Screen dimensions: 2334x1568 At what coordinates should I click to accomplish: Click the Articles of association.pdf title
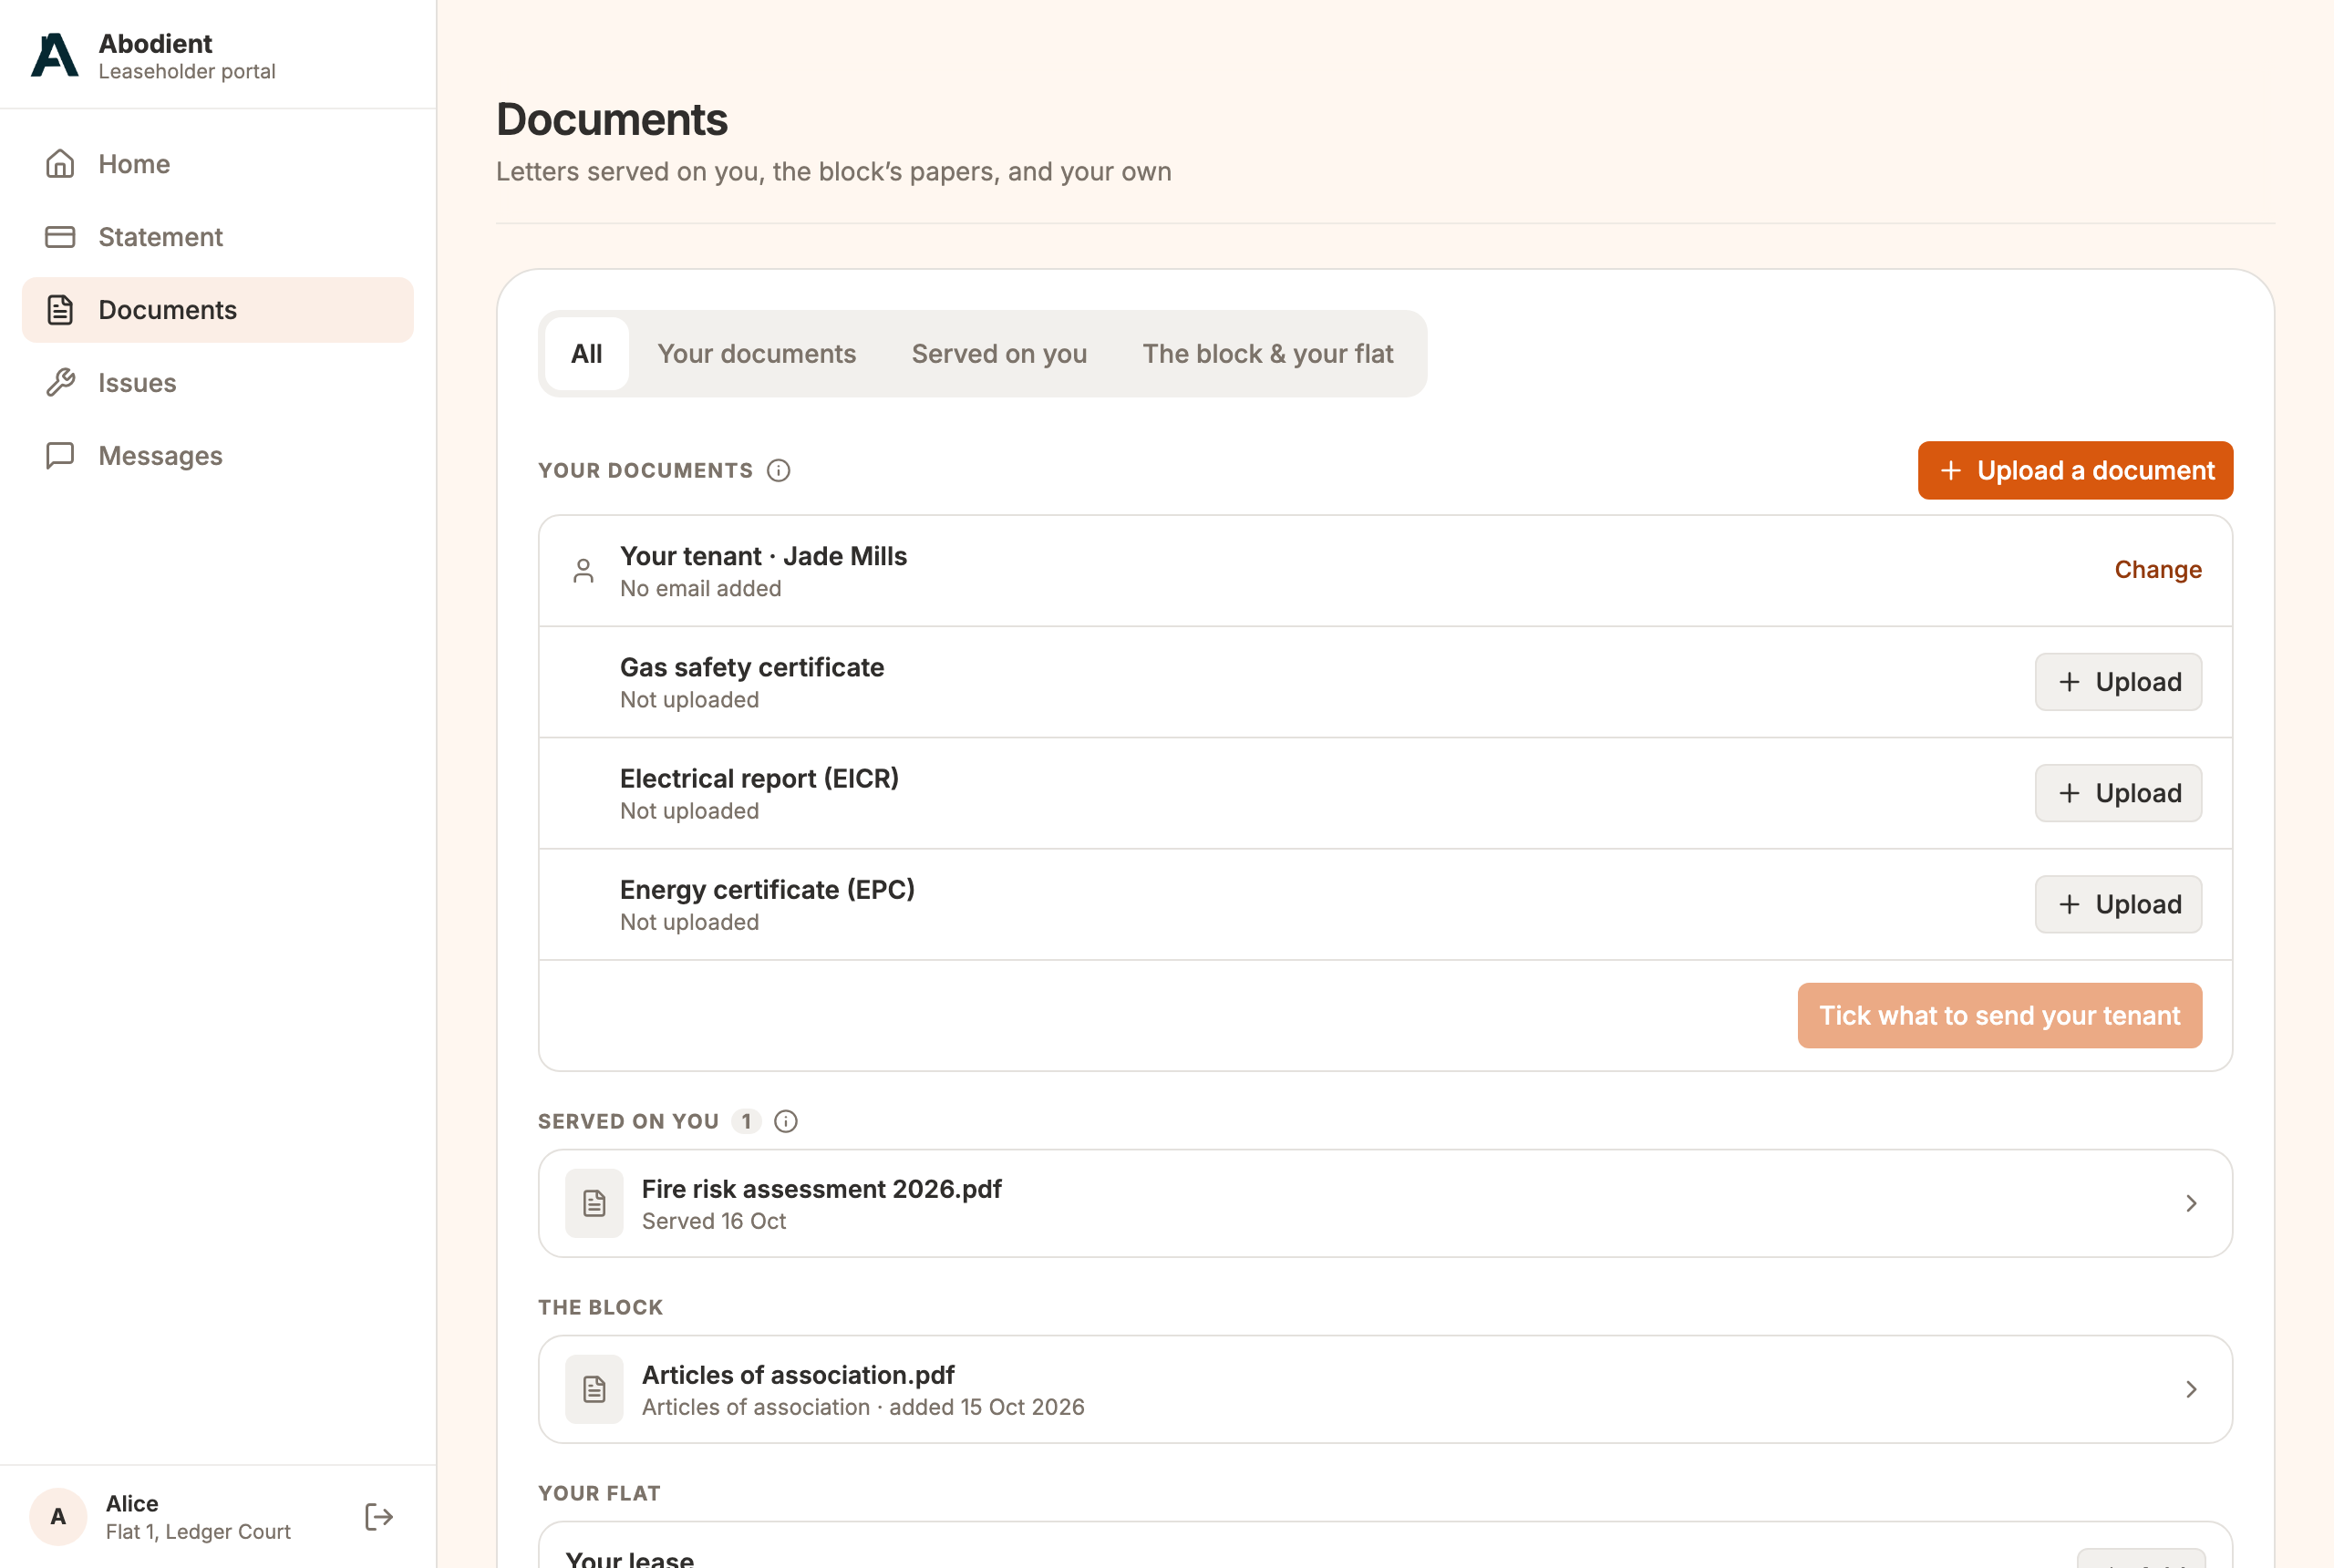point(798,1374)
